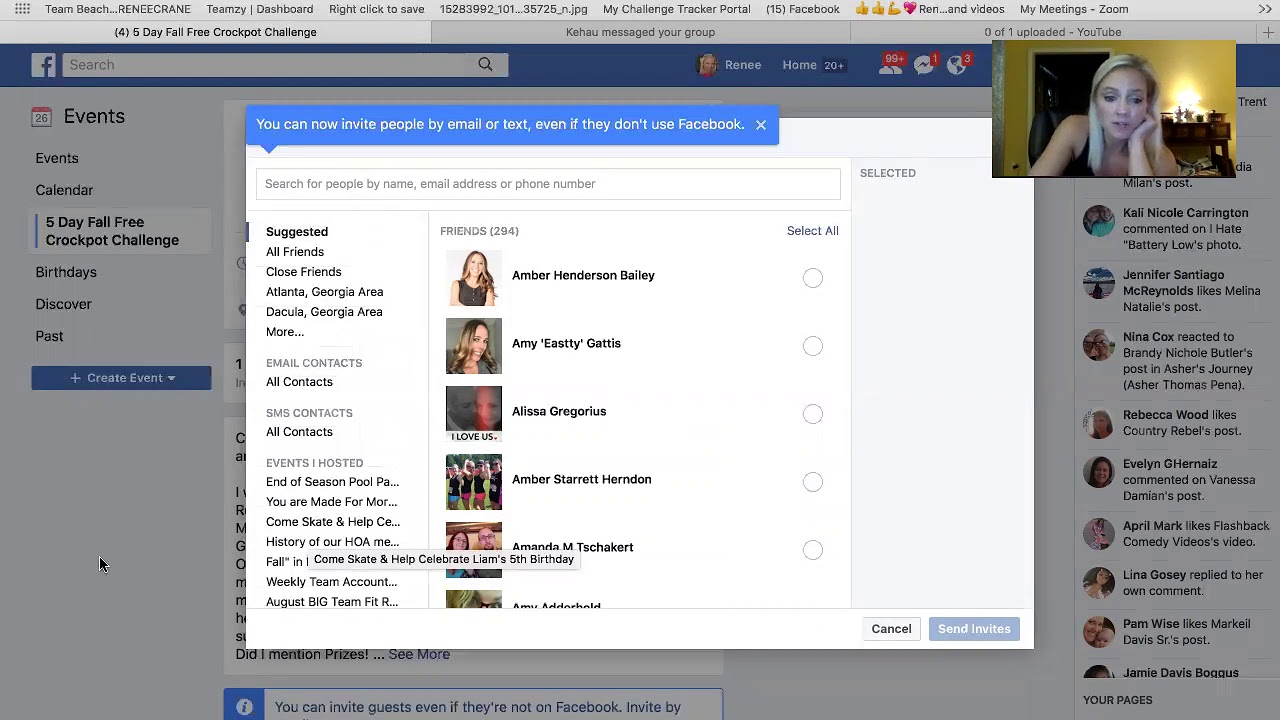Open My Challenge Tracker Portal bookmark
Viewport: 1280px width, 720px height.
[x=677, y=9]
